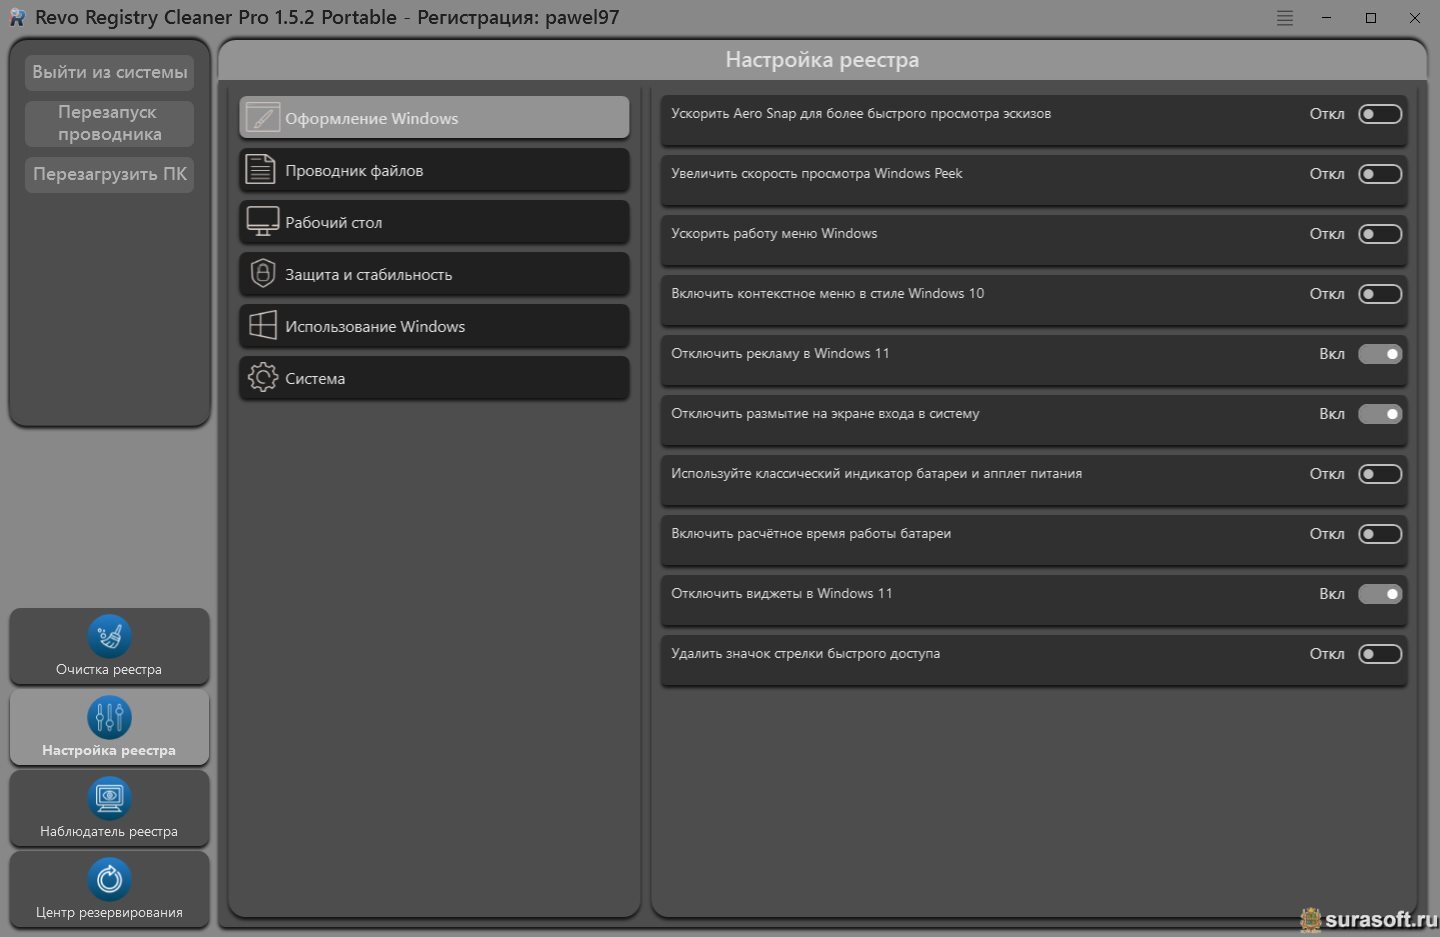This screenshot has width=1440, height=937.
Task: Enable расчётное время работы батареи switch
Action: [x=1380, y=534]
